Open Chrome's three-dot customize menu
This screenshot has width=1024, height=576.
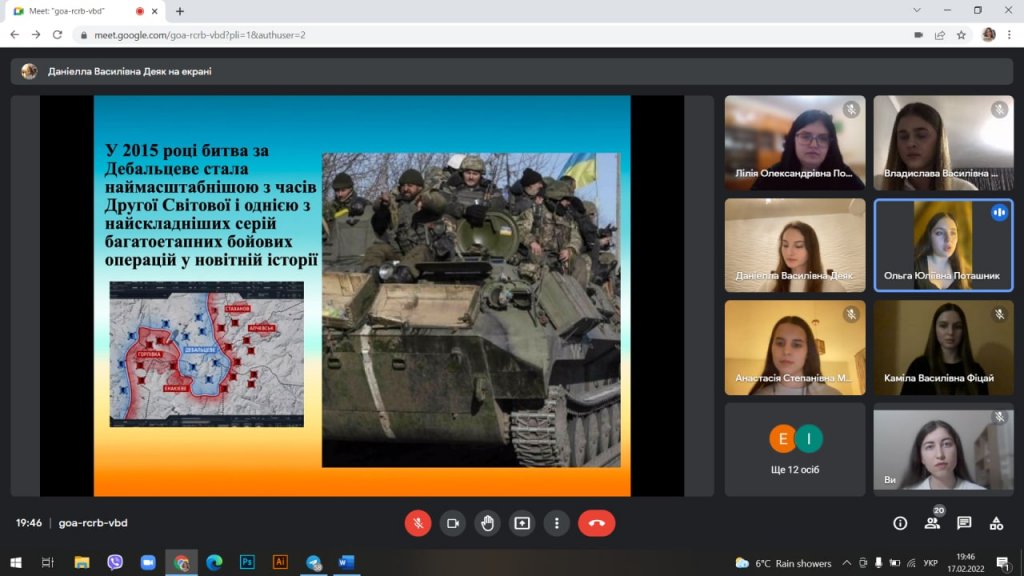click(x=1010, y=34)
